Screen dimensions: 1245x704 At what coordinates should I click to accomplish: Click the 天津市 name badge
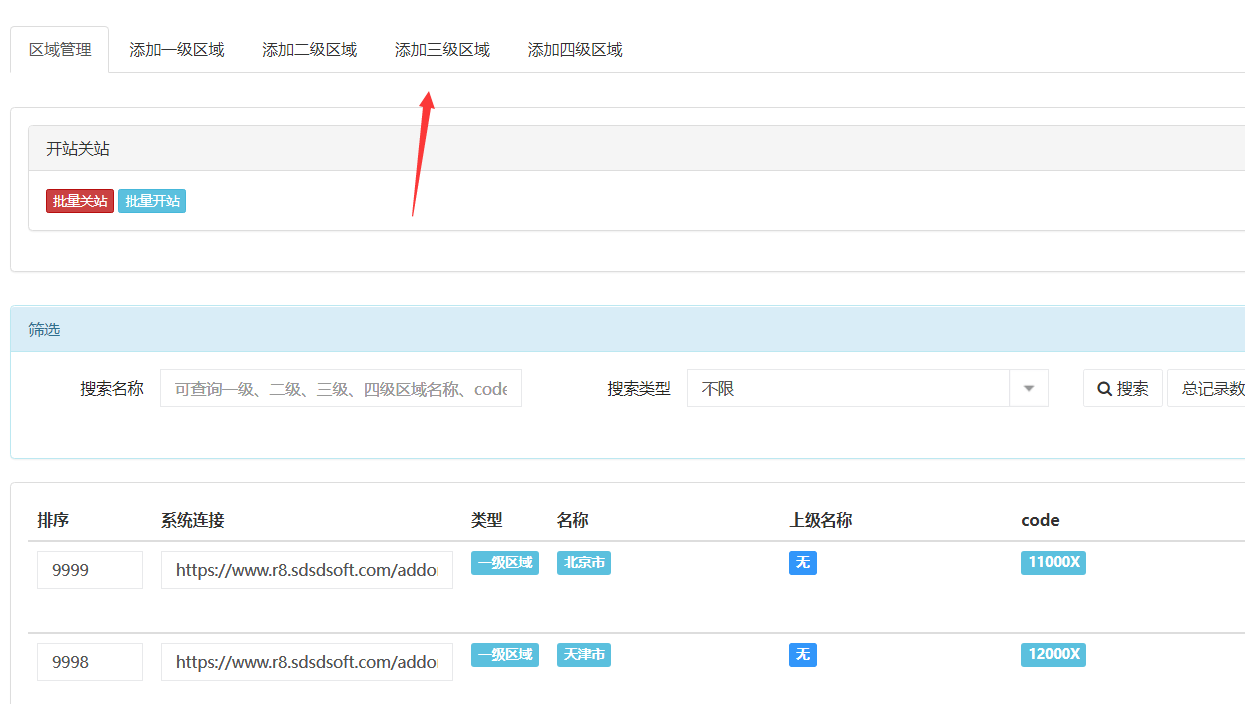(x=584, y=655)
